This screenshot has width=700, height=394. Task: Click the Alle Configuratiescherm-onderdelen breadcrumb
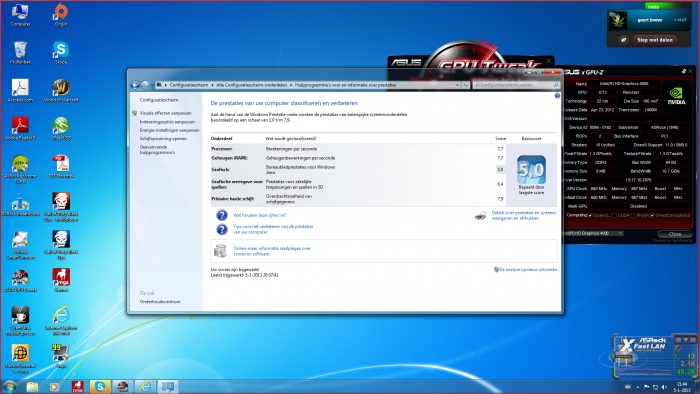click(x=252, y=85)
